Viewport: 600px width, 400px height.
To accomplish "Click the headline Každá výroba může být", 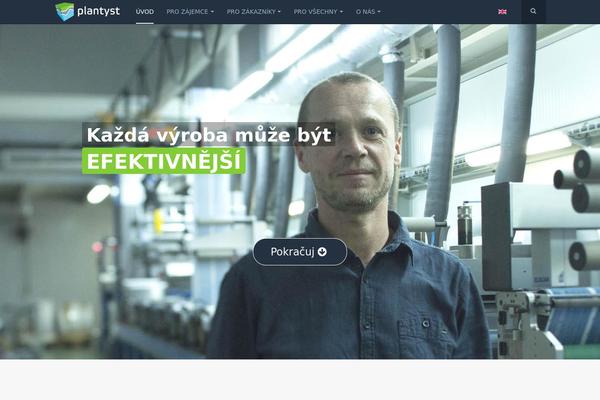I will [209, 135].
